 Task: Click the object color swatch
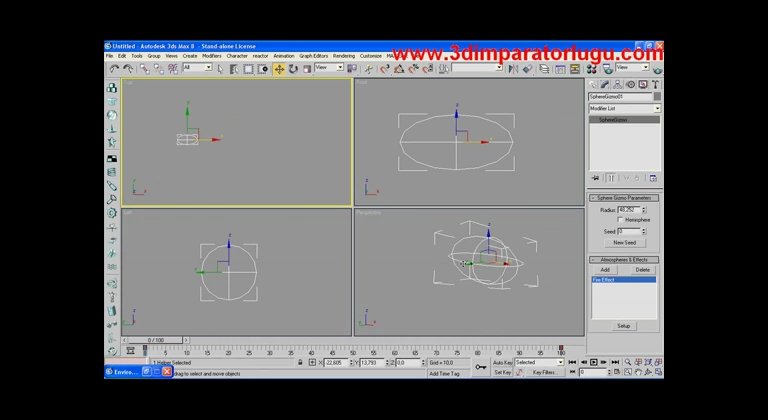click(657, 97)
